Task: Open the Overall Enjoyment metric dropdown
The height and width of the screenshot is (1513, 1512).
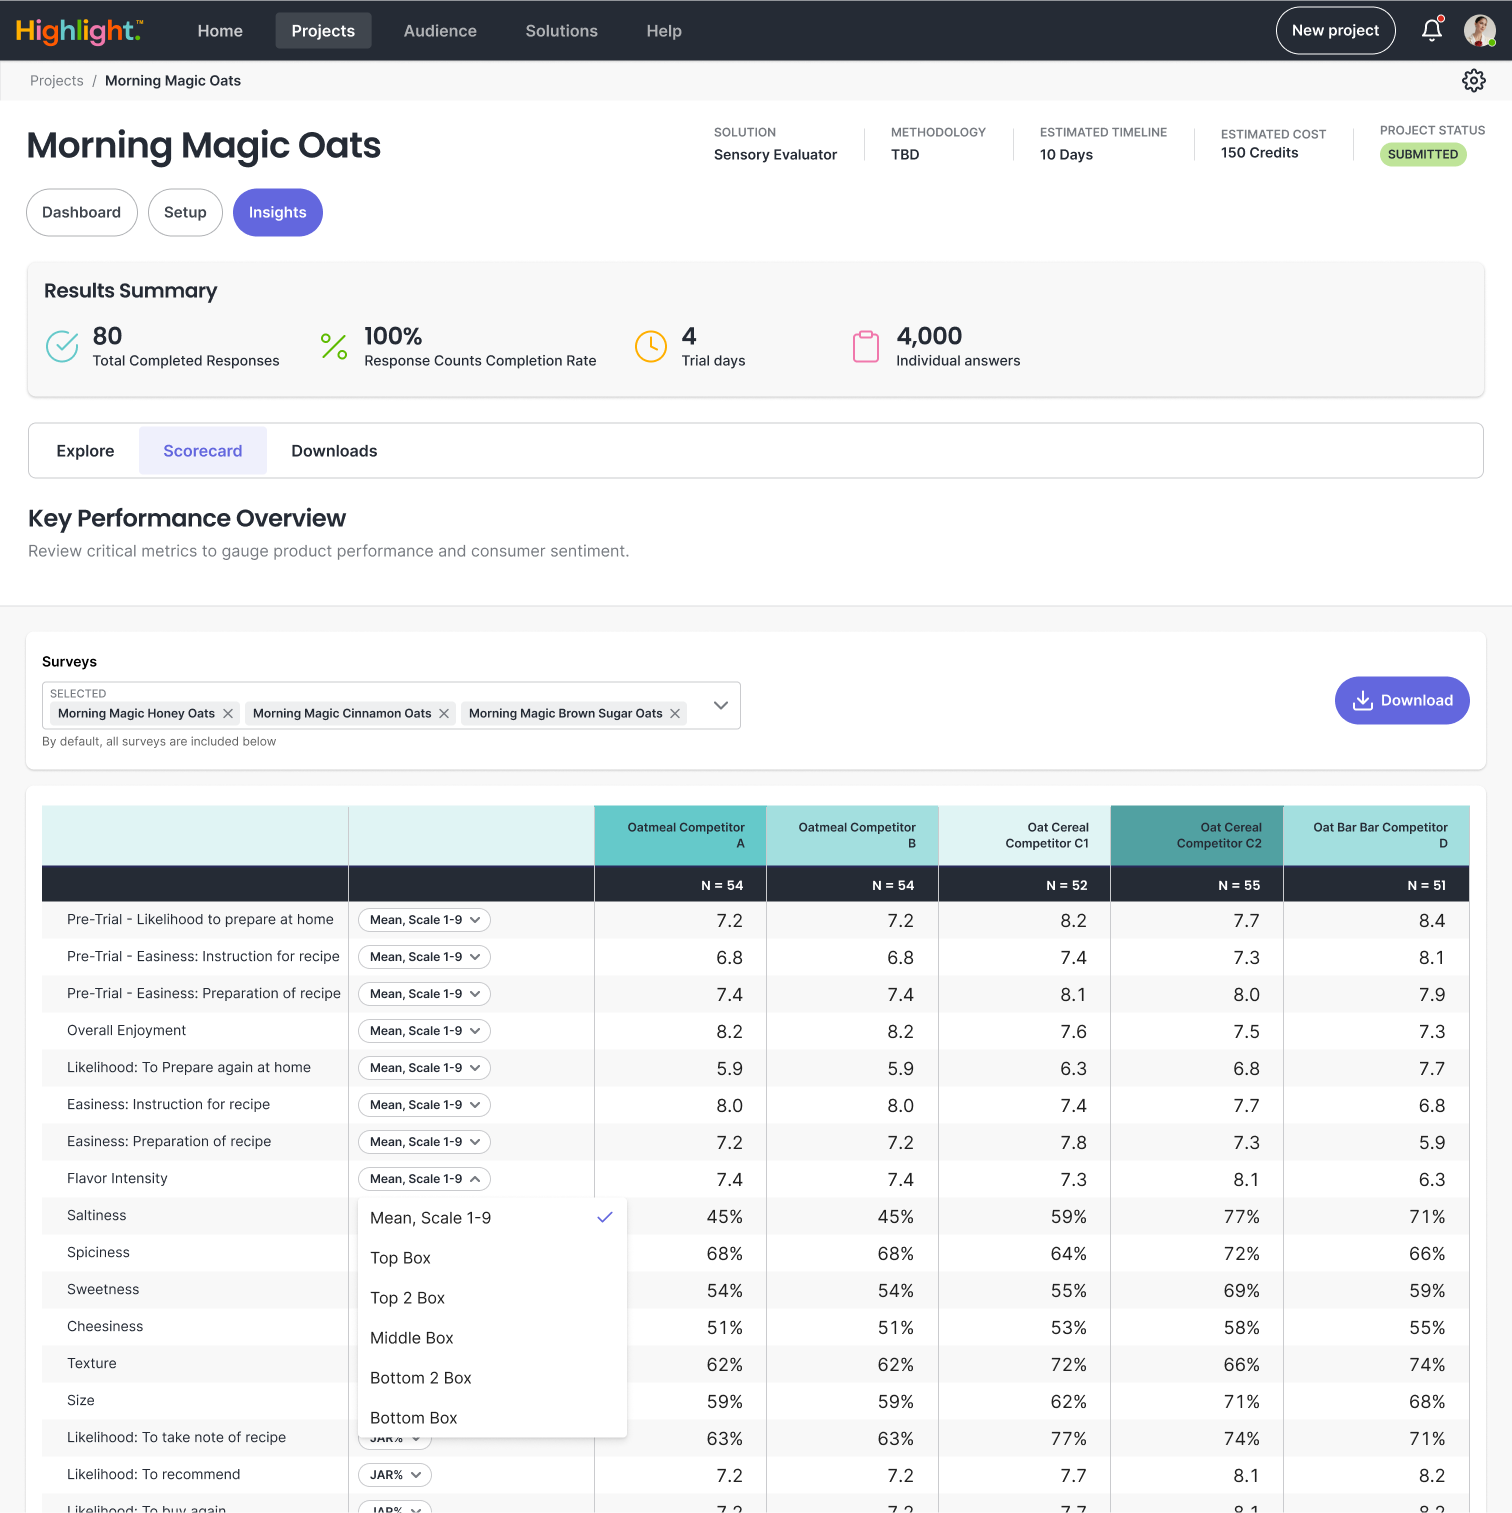Action: [x=424, y=1031]
